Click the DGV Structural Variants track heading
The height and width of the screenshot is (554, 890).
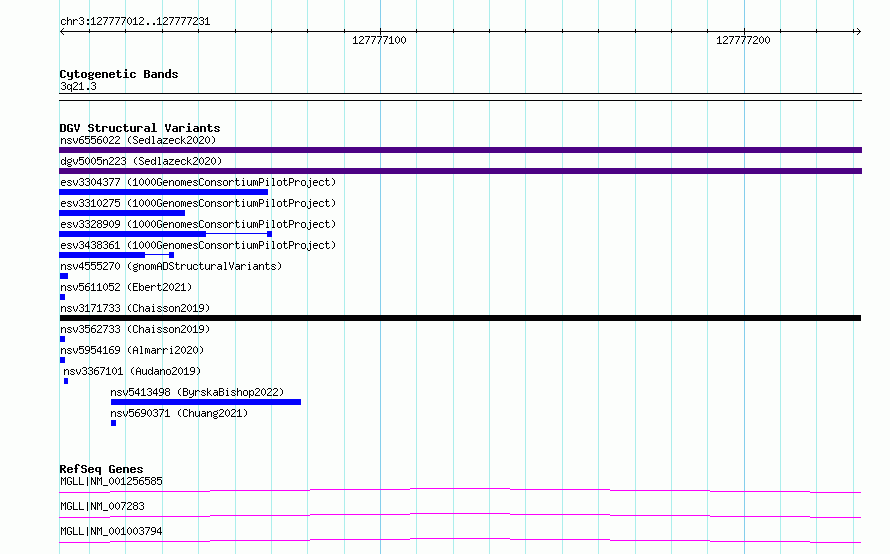point(140,128)
